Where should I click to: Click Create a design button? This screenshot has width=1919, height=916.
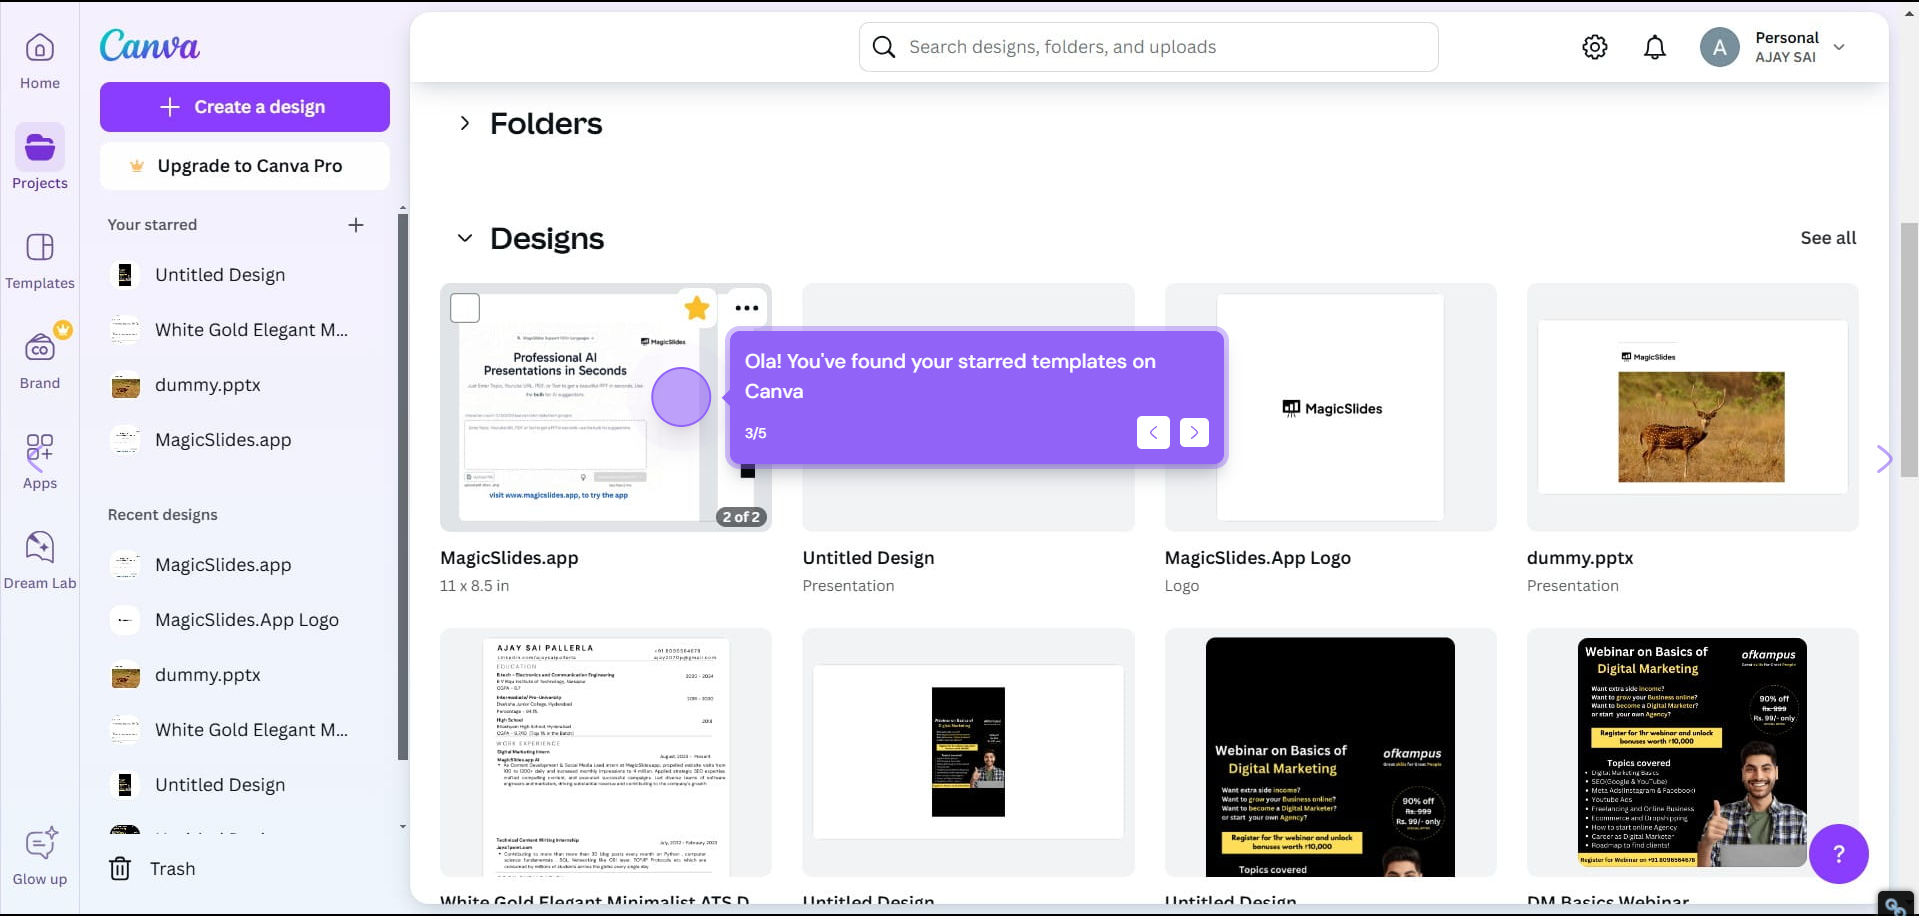pos(245,107)
